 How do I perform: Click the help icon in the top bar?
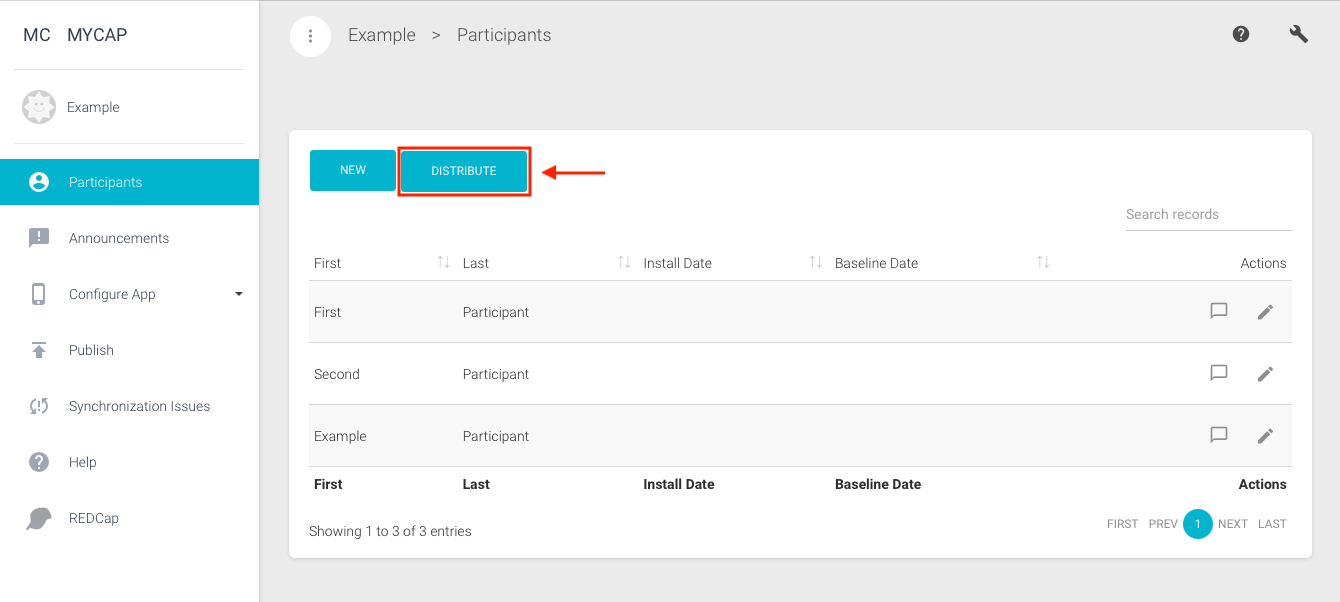point(1241,33)
